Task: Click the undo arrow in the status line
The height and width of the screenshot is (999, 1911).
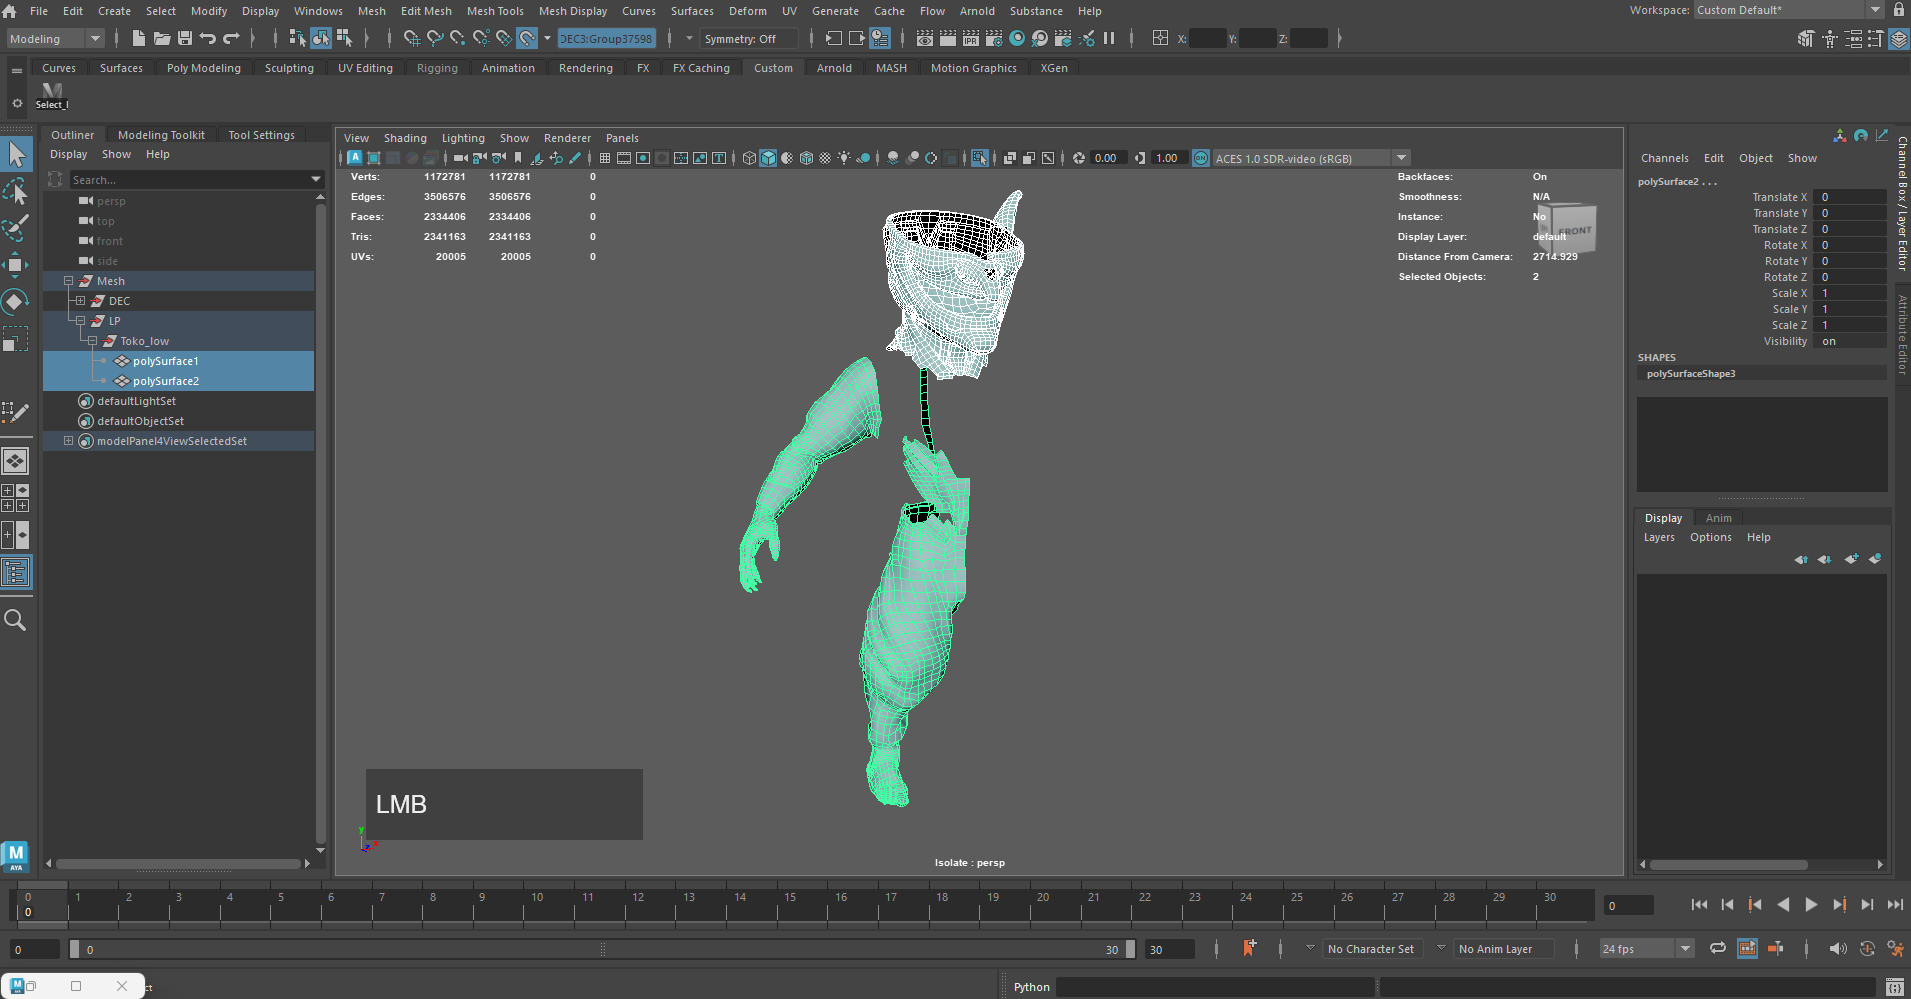Action: (208, 38)
